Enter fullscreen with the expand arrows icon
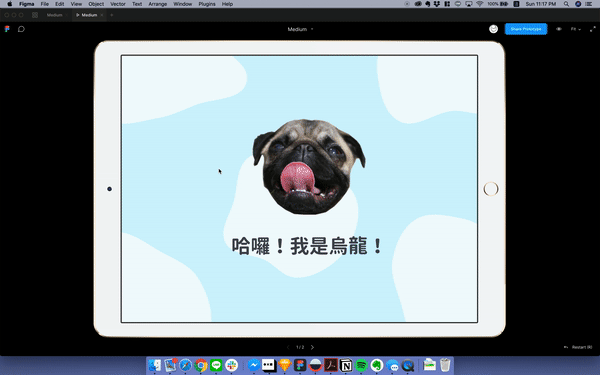This screenshot has height=375, width=600. click(592, 29)
